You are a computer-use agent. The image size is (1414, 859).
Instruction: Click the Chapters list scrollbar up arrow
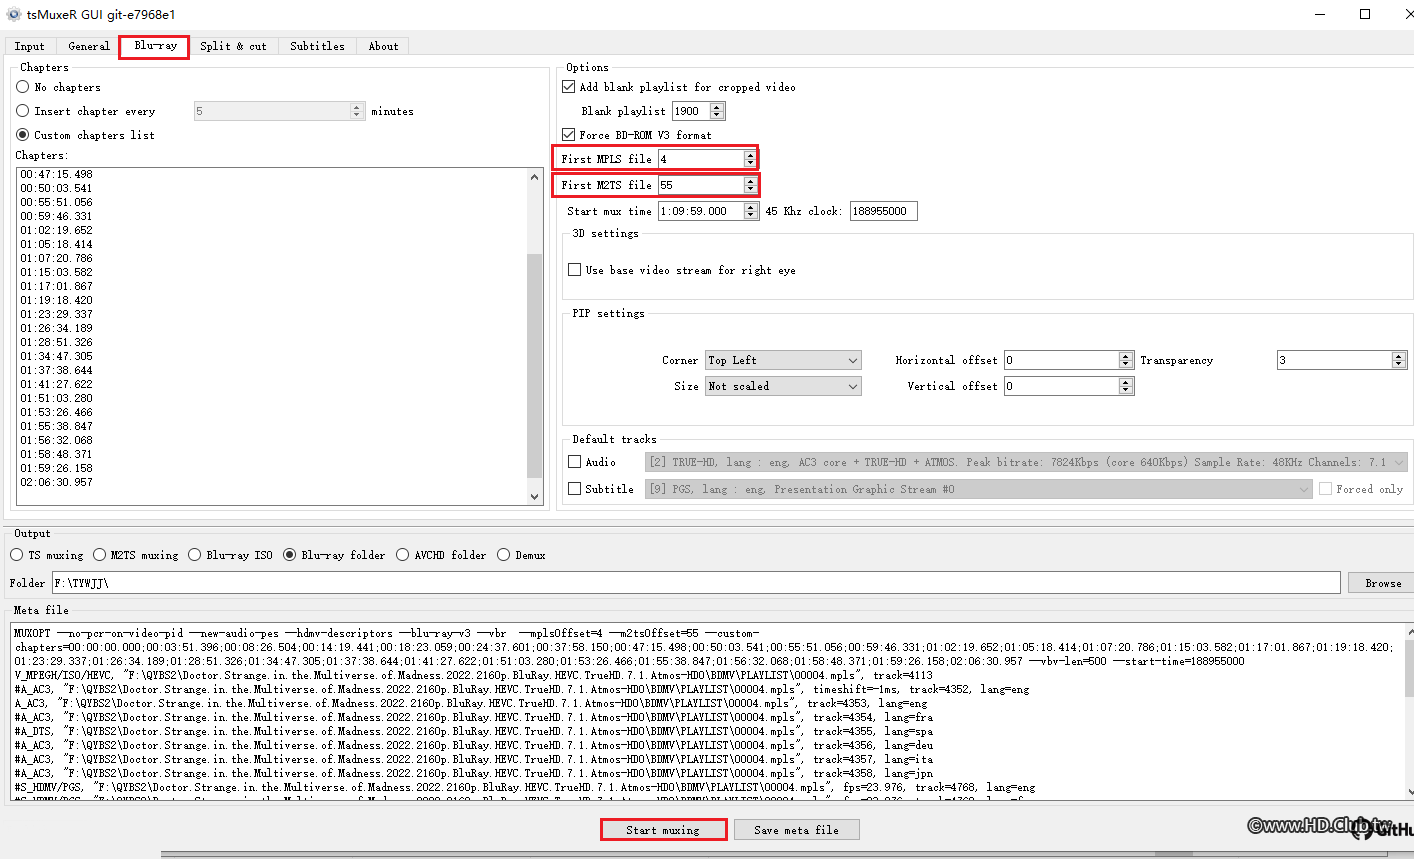[535, 177]
